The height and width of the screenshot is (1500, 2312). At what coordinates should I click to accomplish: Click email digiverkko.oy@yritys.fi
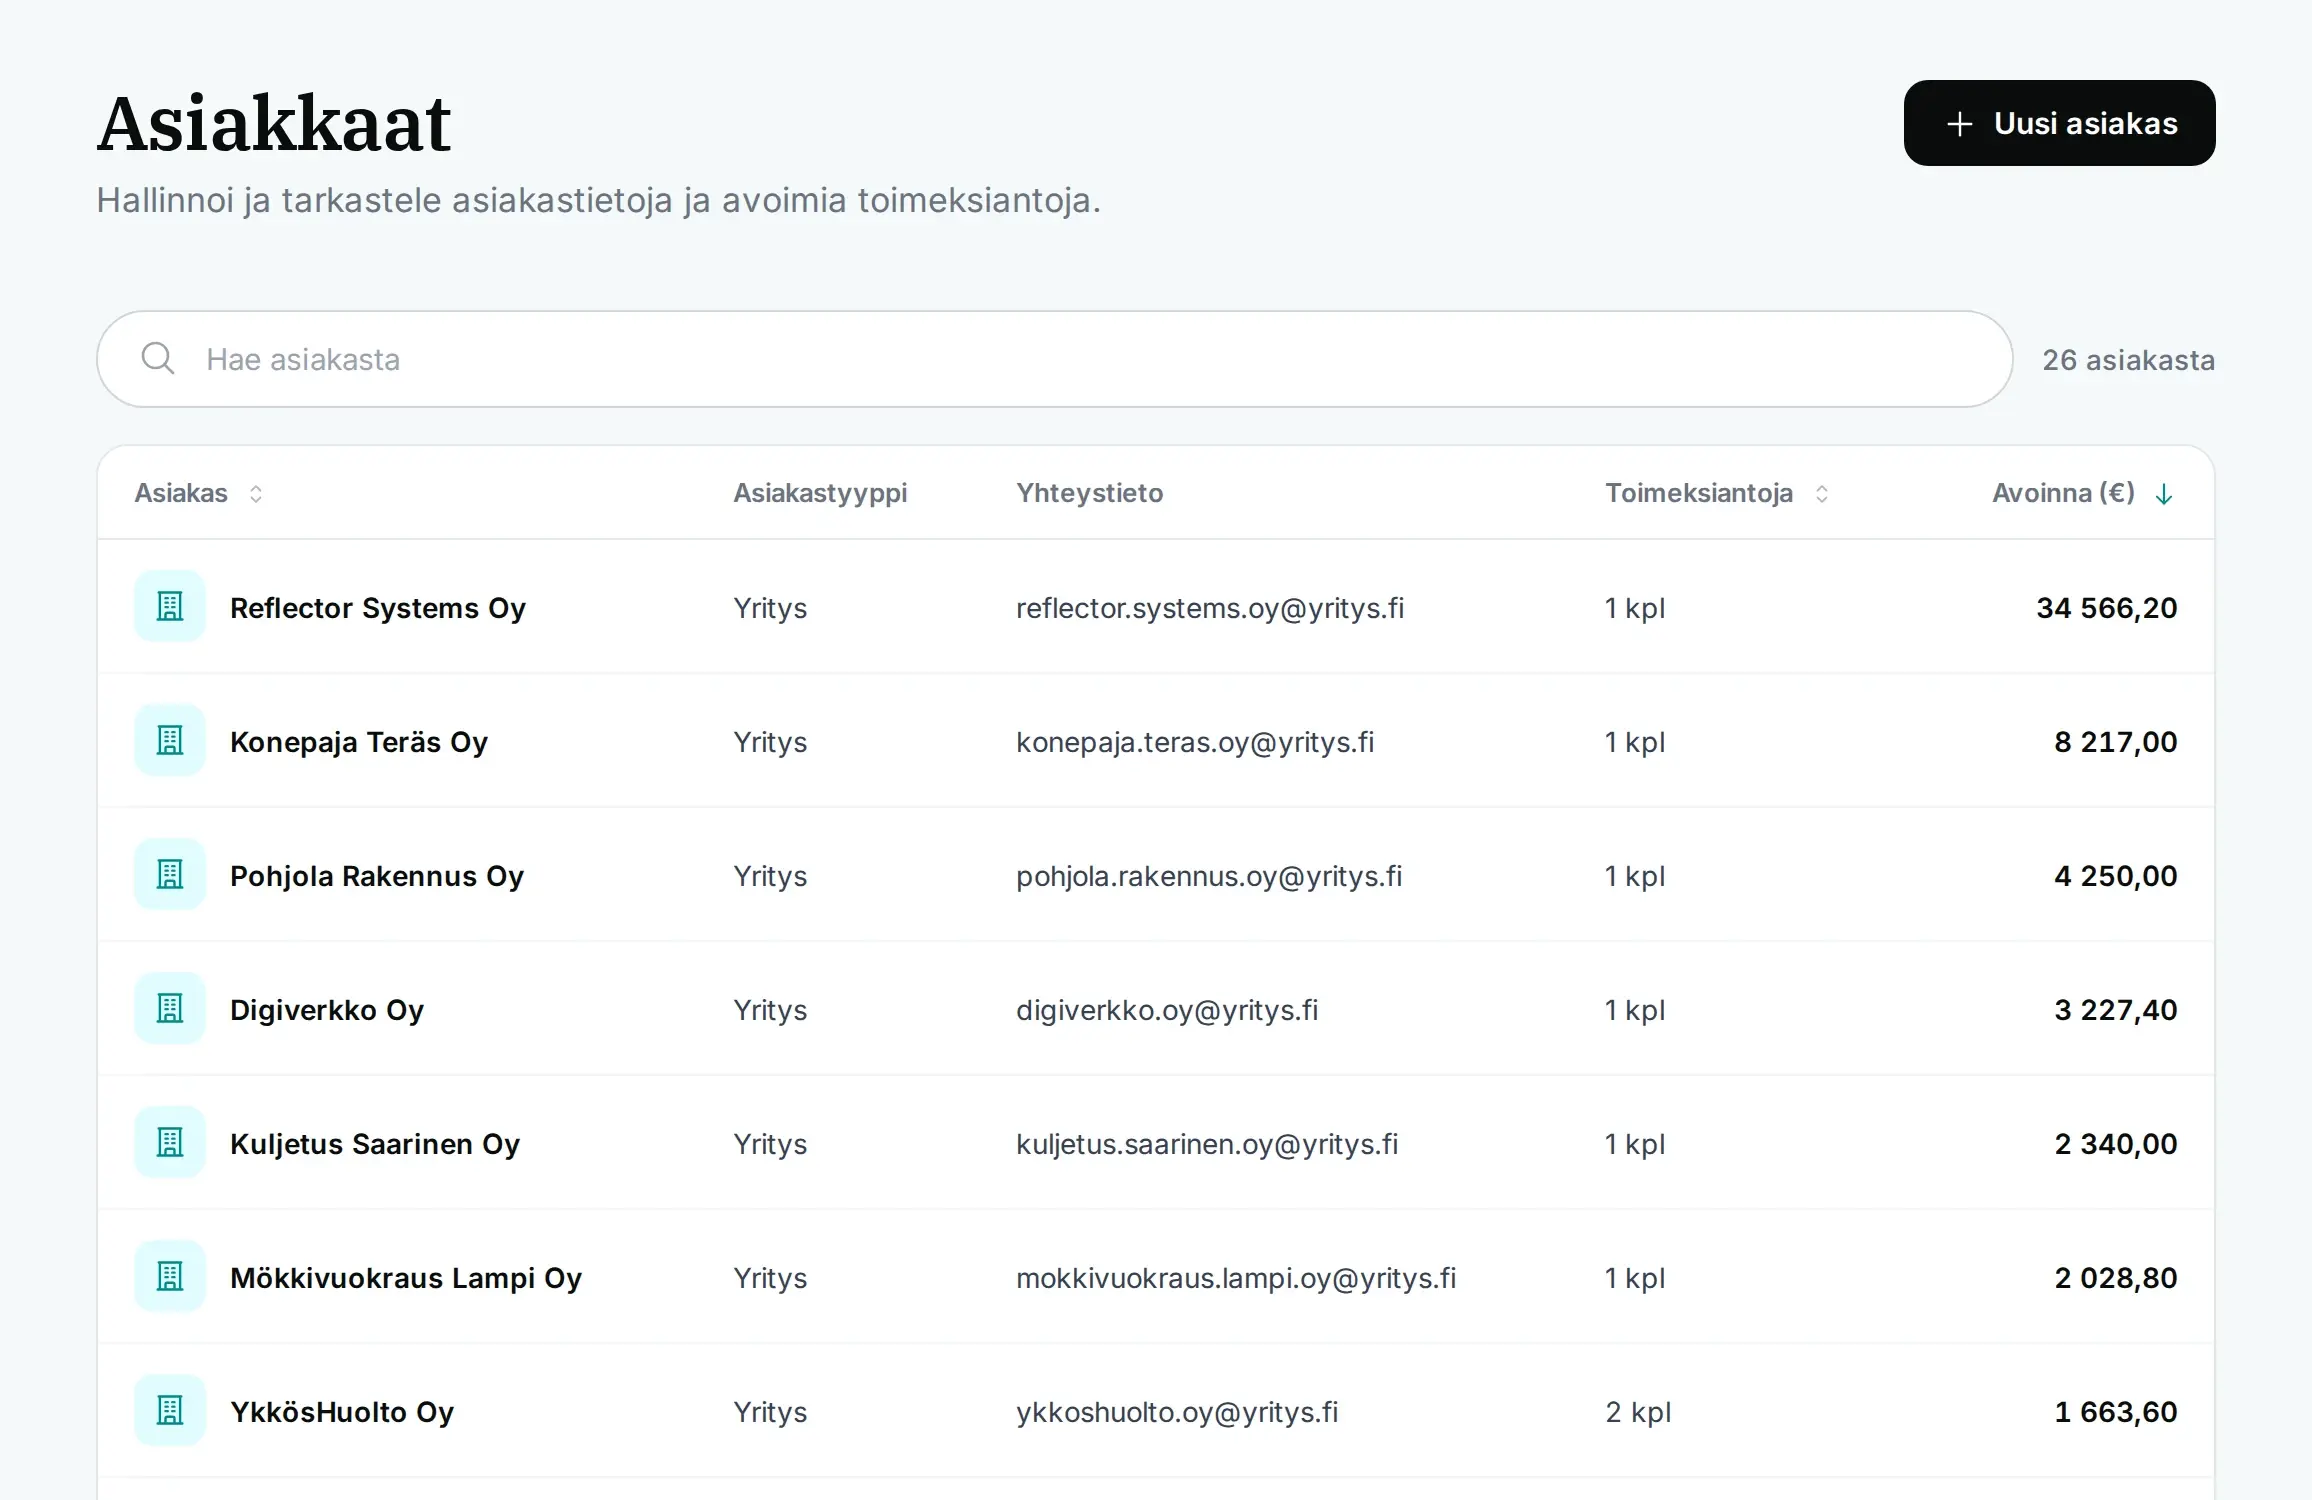tap(1167, 1010)
